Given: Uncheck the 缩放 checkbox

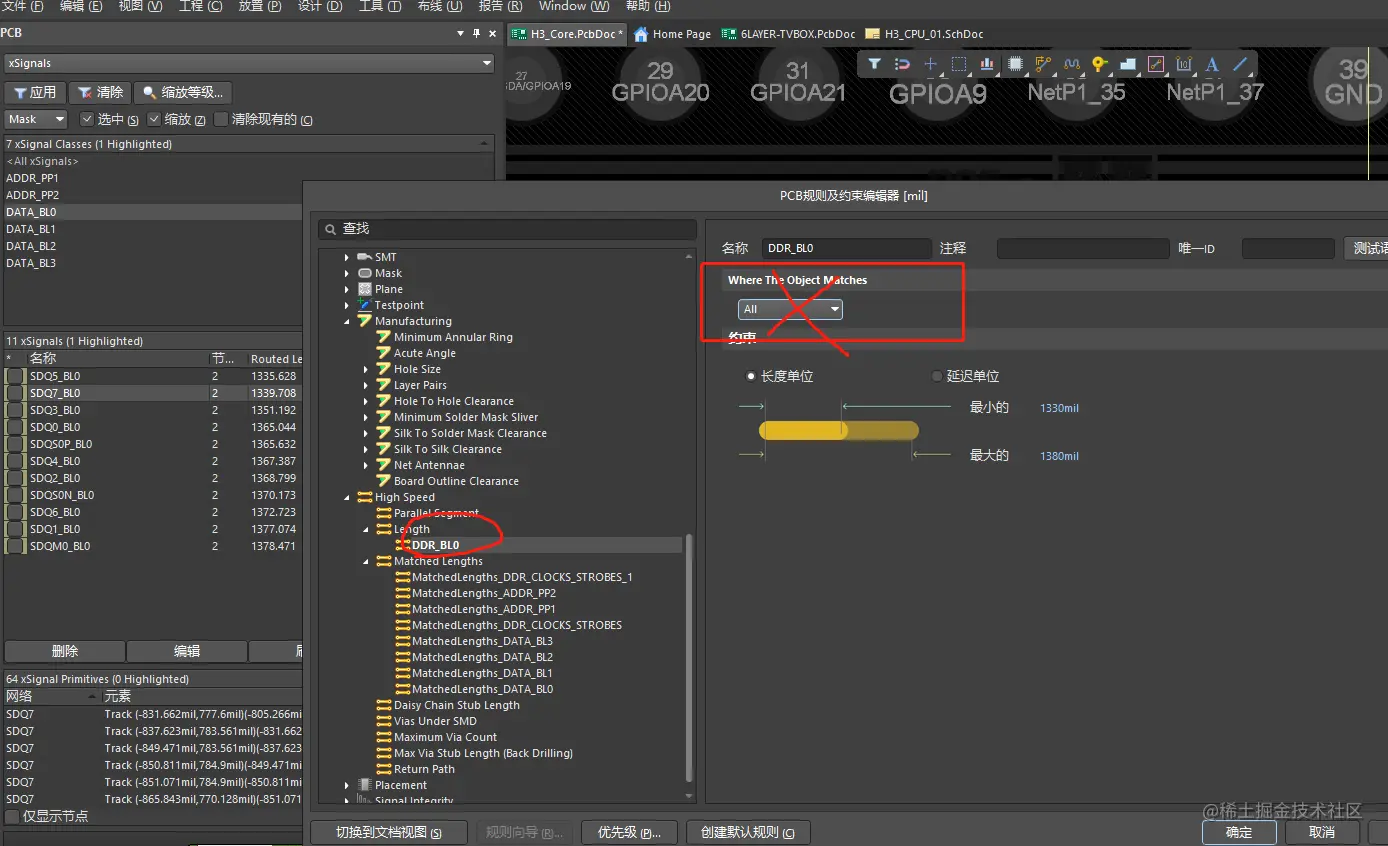Looking at the screenshot, I should coord(154,120).
